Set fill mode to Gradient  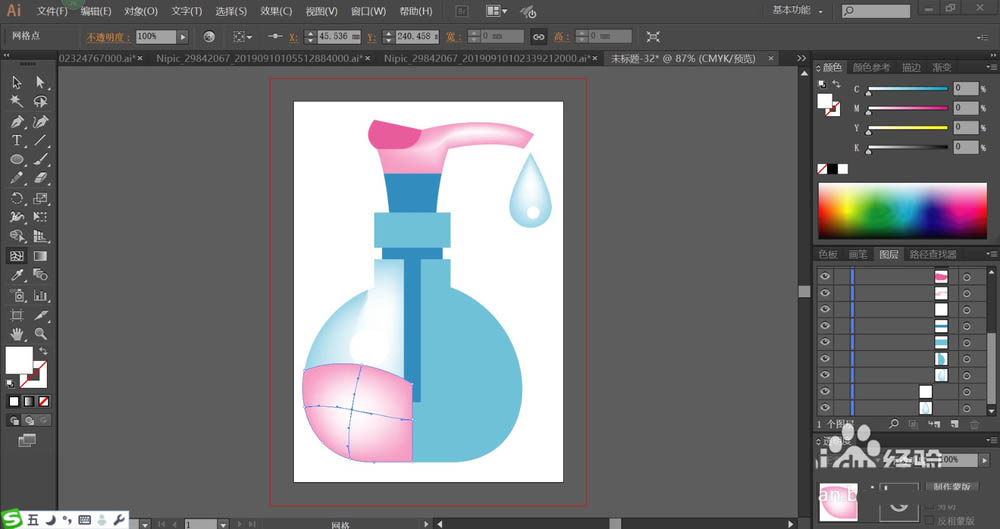pyautogui.click(x=29, y=401)
